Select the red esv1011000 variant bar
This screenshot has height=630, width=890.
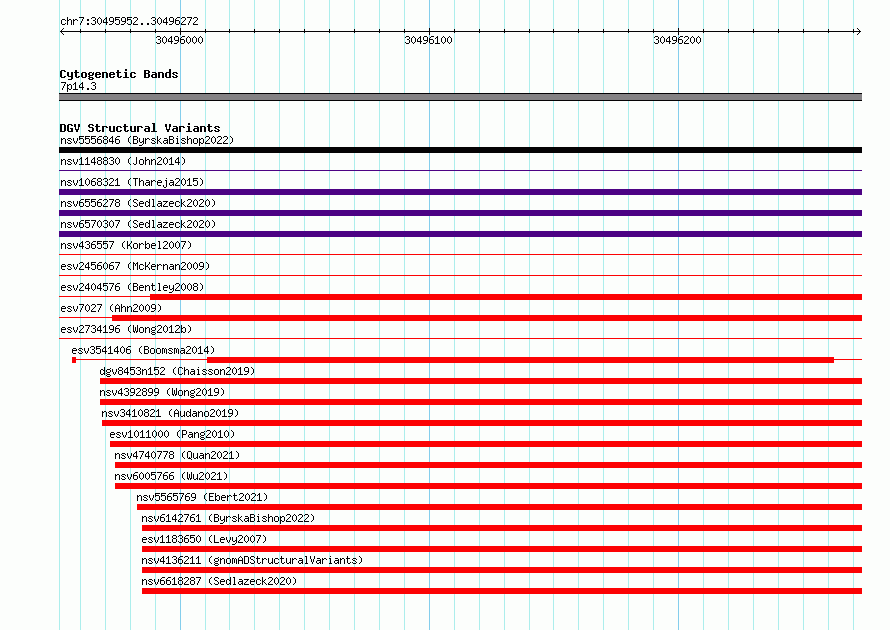486,444
